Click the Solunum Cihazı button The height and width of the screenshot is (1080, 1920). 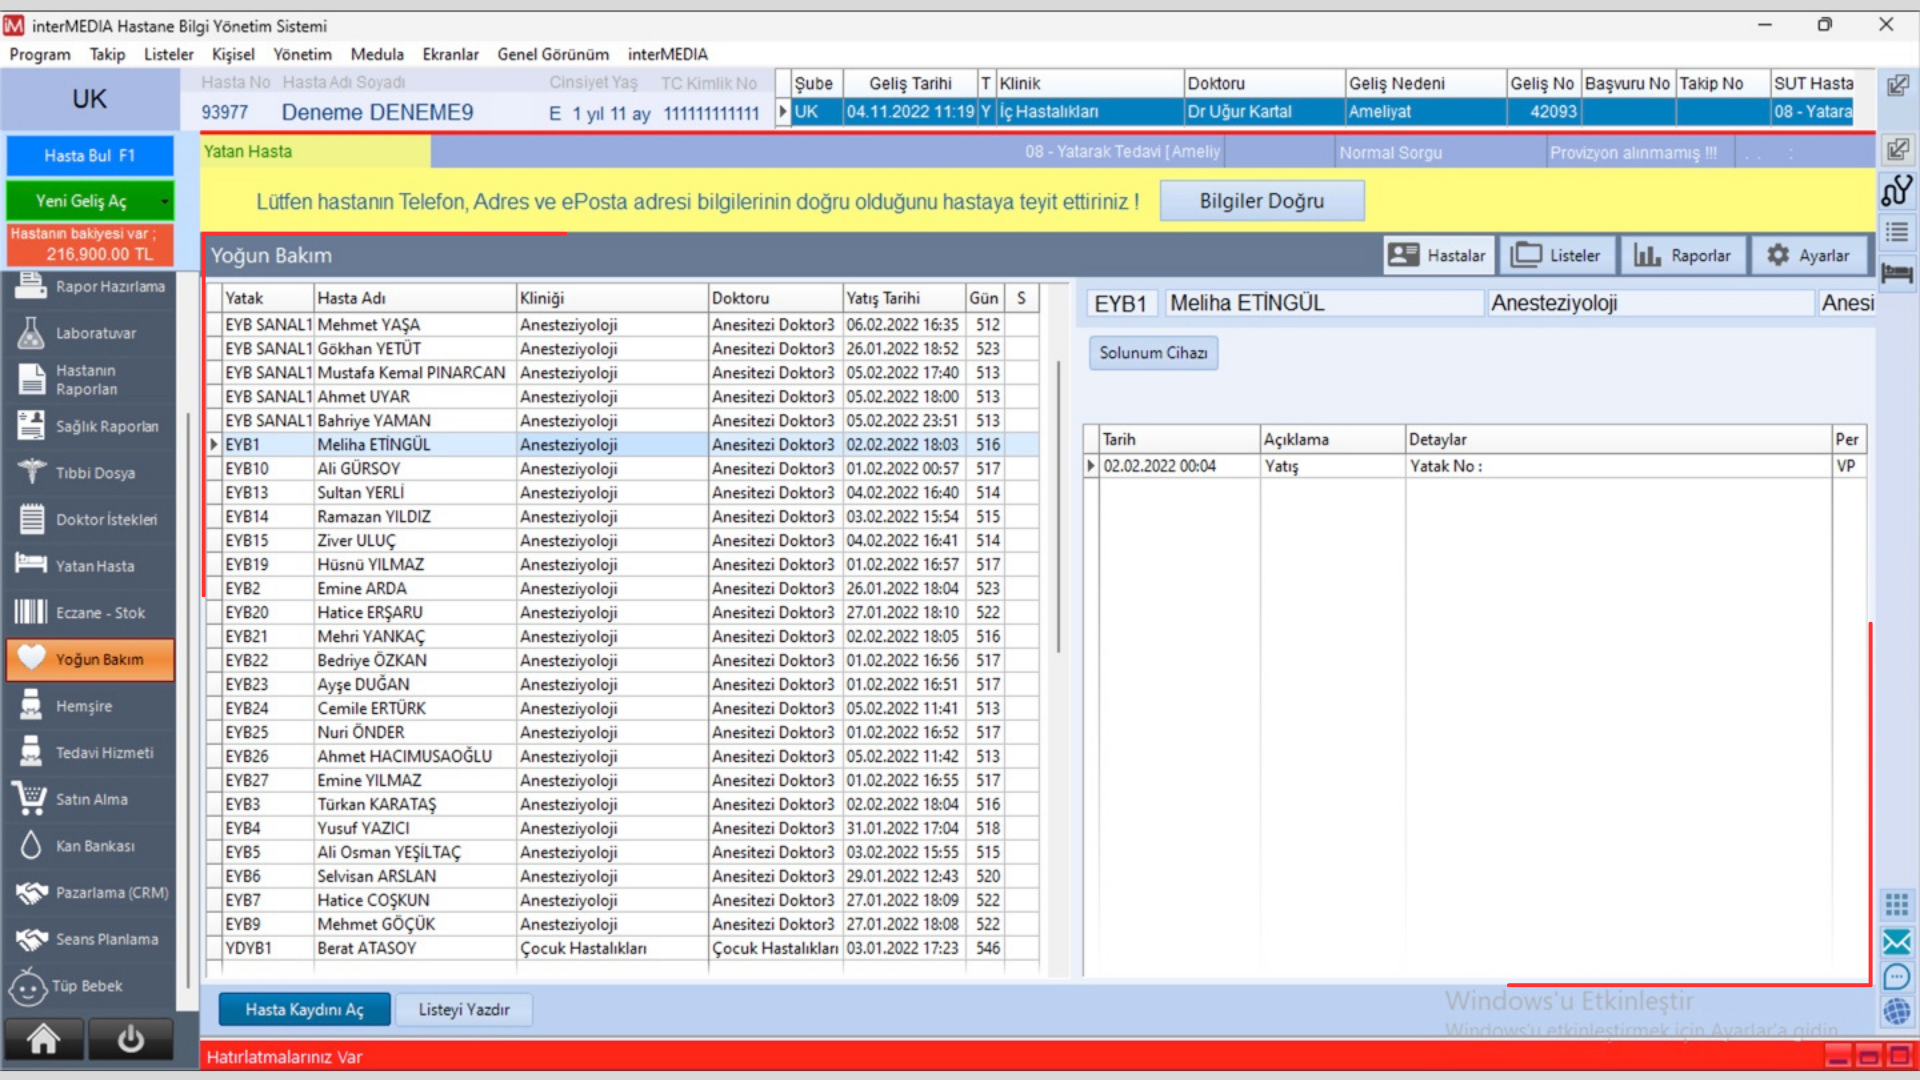click(1153, 353)
